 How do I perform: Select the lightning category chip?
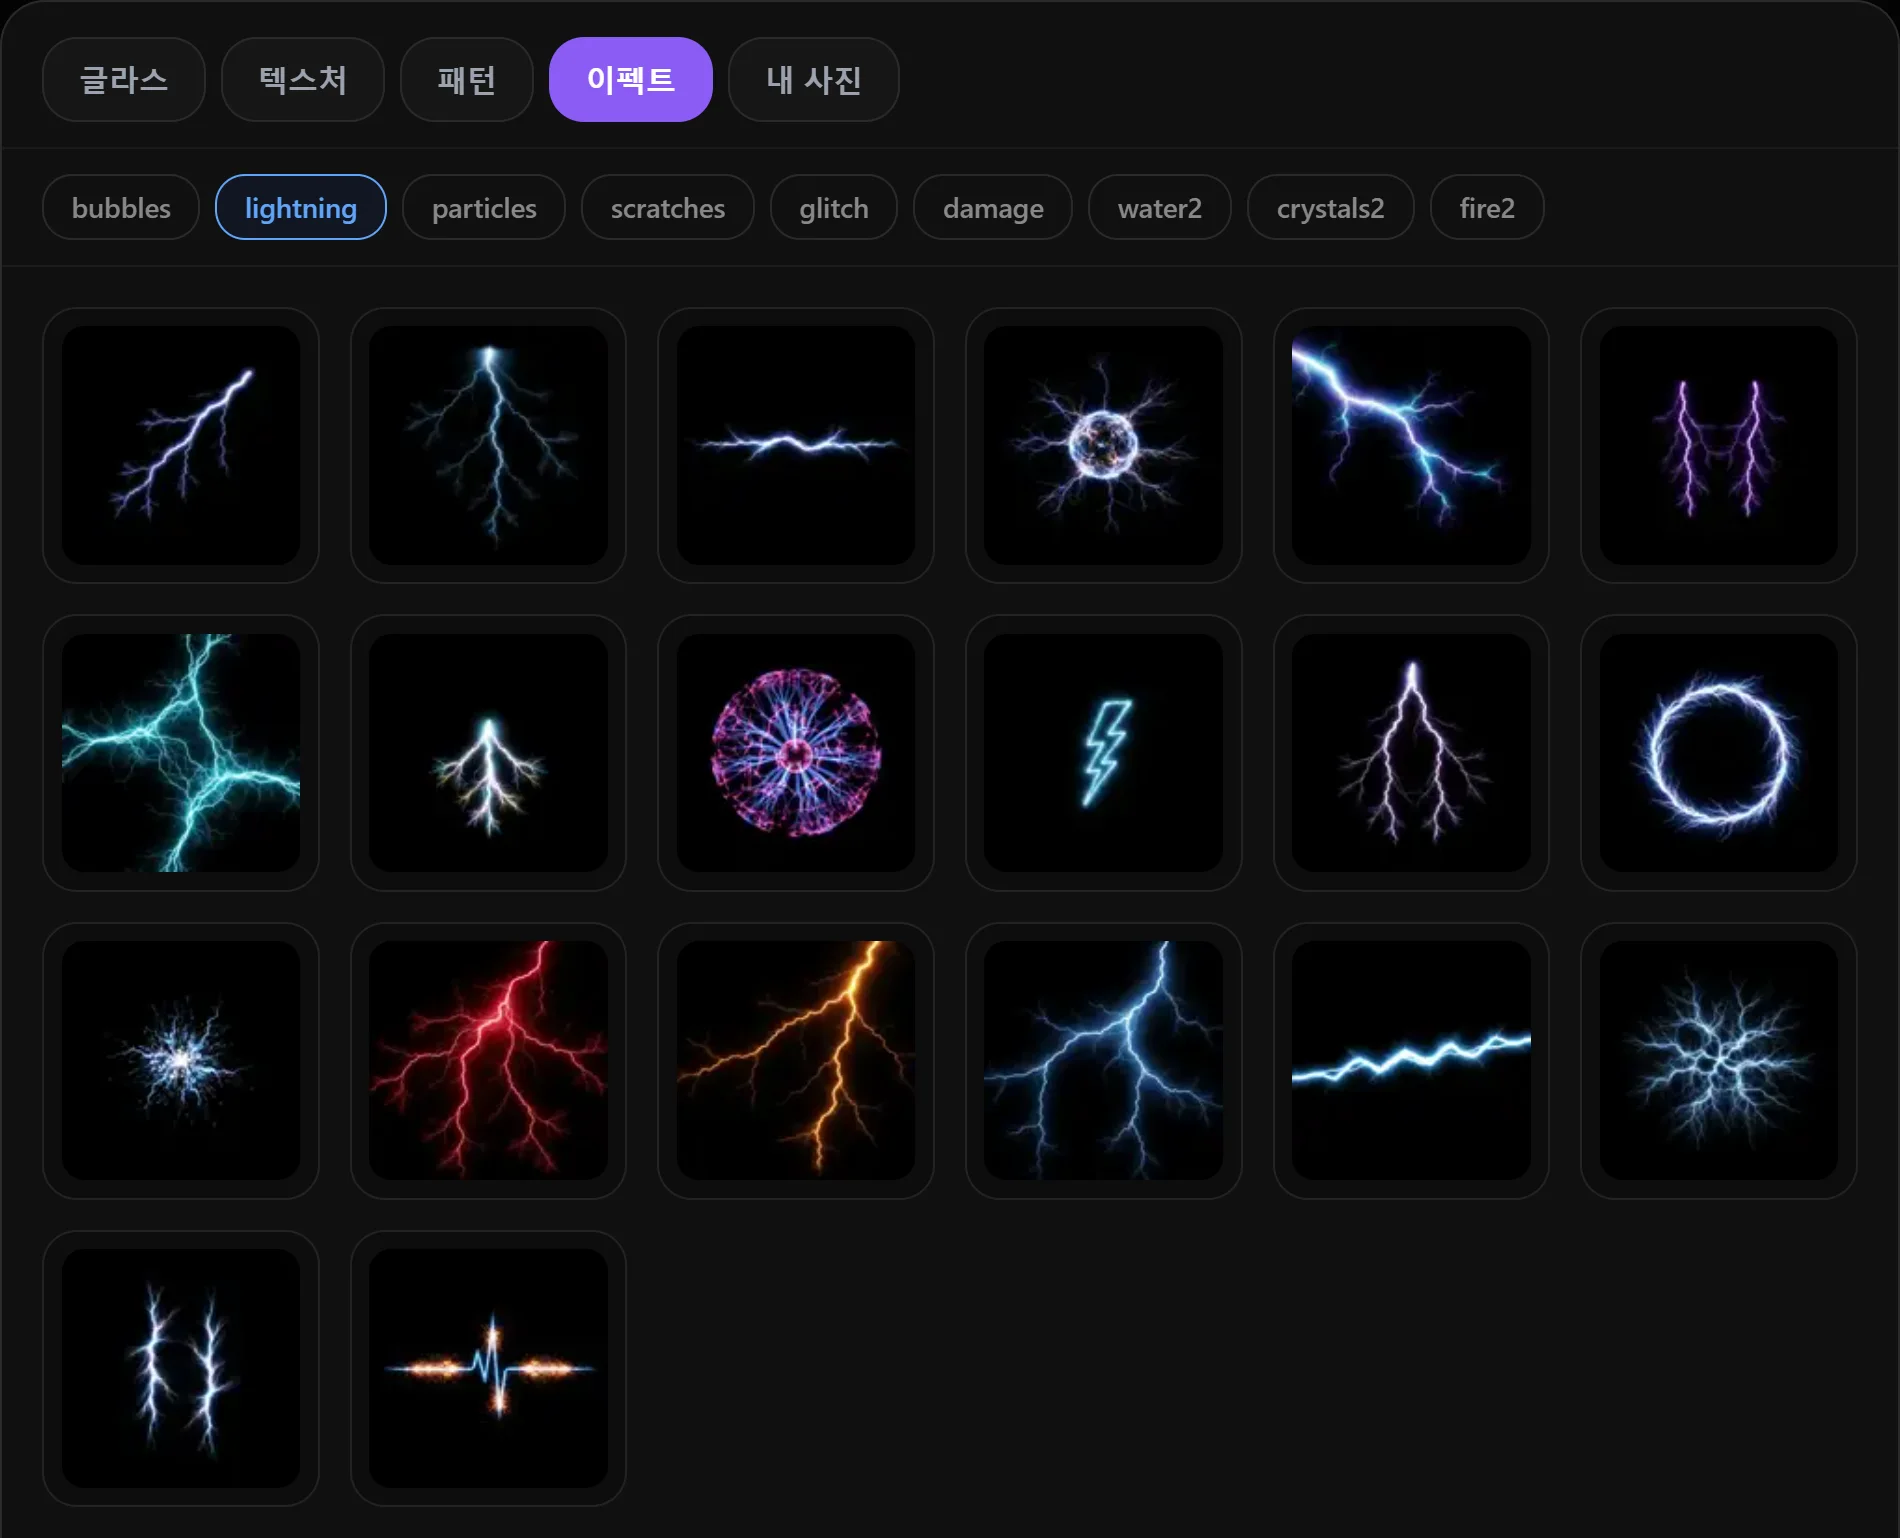(x=301, y=208)
